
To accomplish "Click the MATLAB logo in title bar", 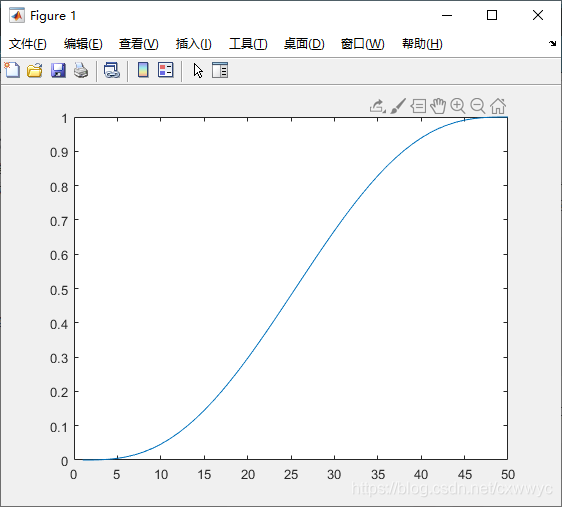I will pos(17,15).
